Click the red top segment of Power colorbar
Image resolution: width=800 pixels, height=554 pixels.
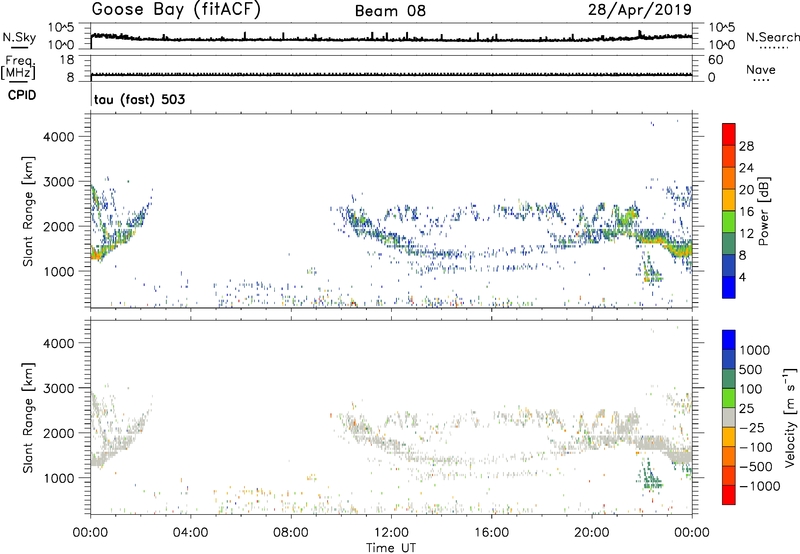(729, 134)
